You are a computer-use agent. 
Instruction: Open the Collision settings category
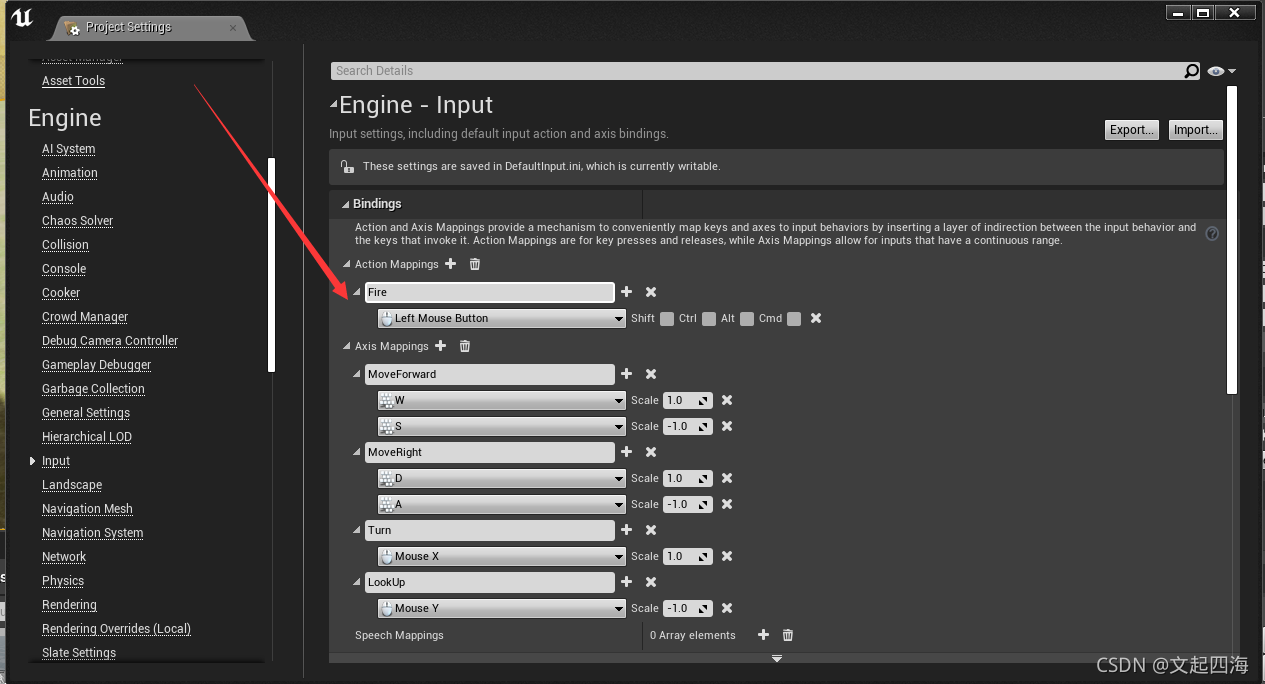(x=65, y=245)
